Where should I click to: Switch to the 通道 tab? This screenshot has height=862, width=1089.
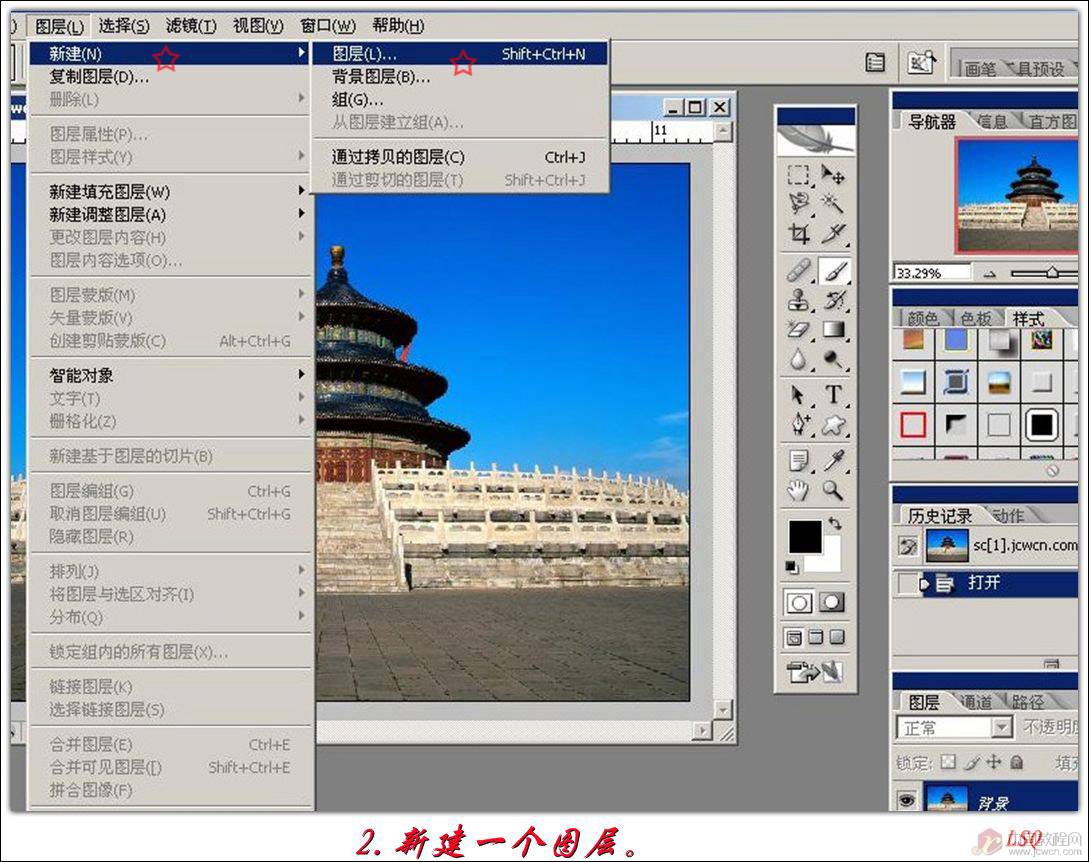976,702
